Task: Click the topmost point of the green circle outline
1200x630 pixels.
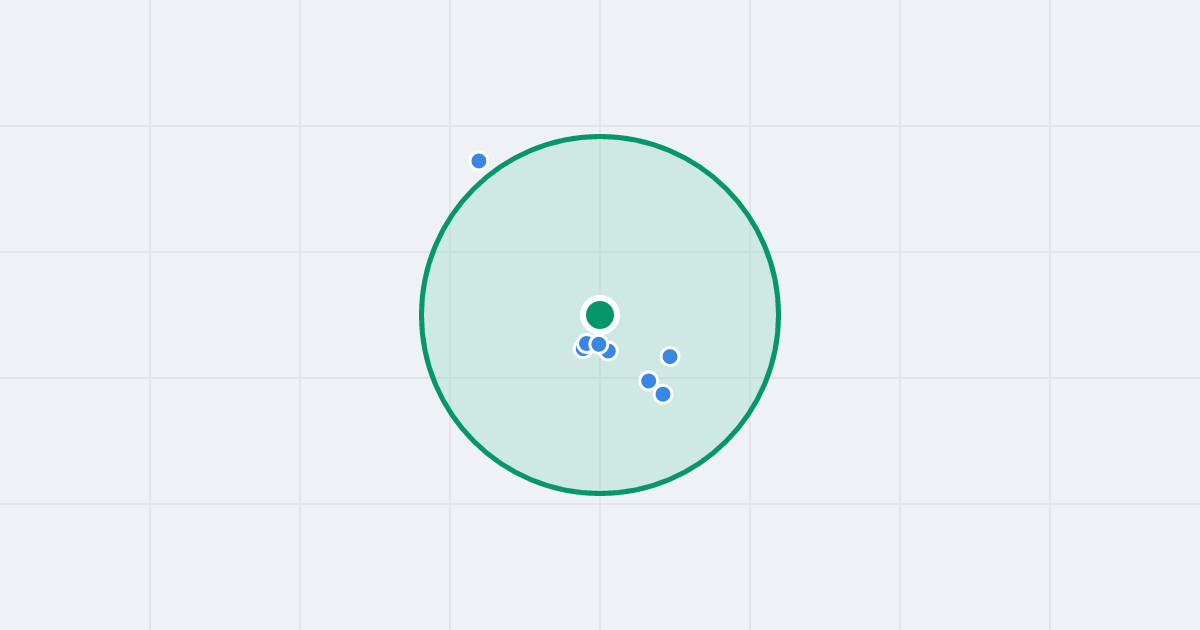Action: click(x=600, y=136)
